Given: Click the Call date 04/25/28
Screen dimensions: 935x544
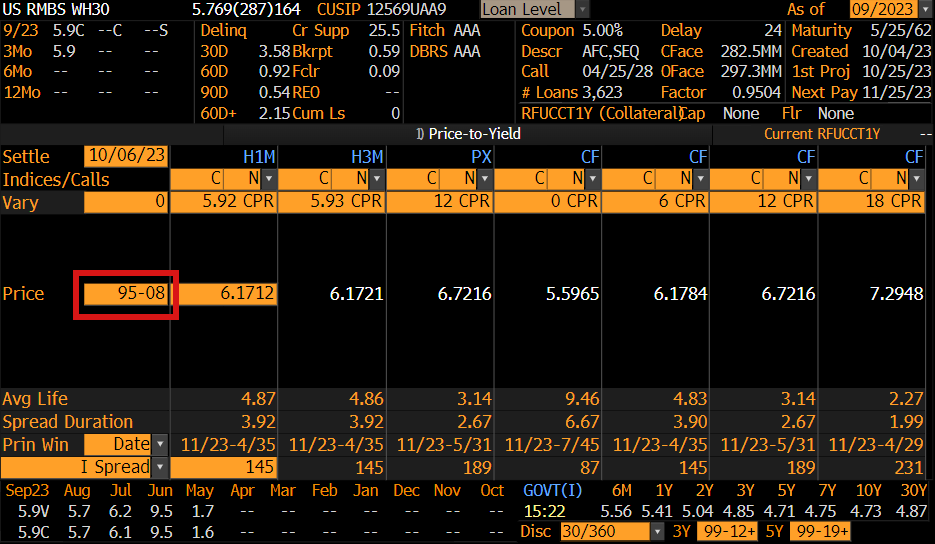Looking at the screenshot, I should (x=618, y=72).
